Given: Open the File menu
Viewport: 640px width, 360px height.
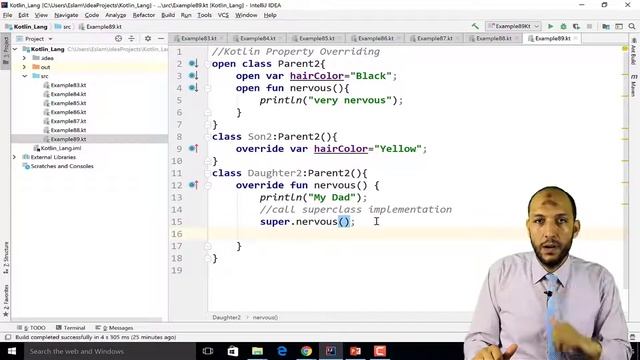Looking at the screenshot, I should pyautogui.click(x=7, y=15).
